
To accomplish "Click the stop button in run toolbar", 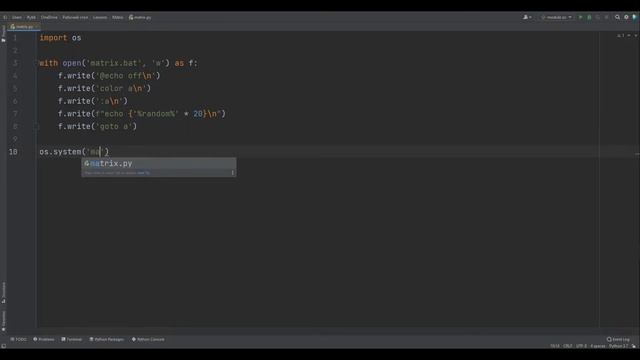I will (607, 17).
